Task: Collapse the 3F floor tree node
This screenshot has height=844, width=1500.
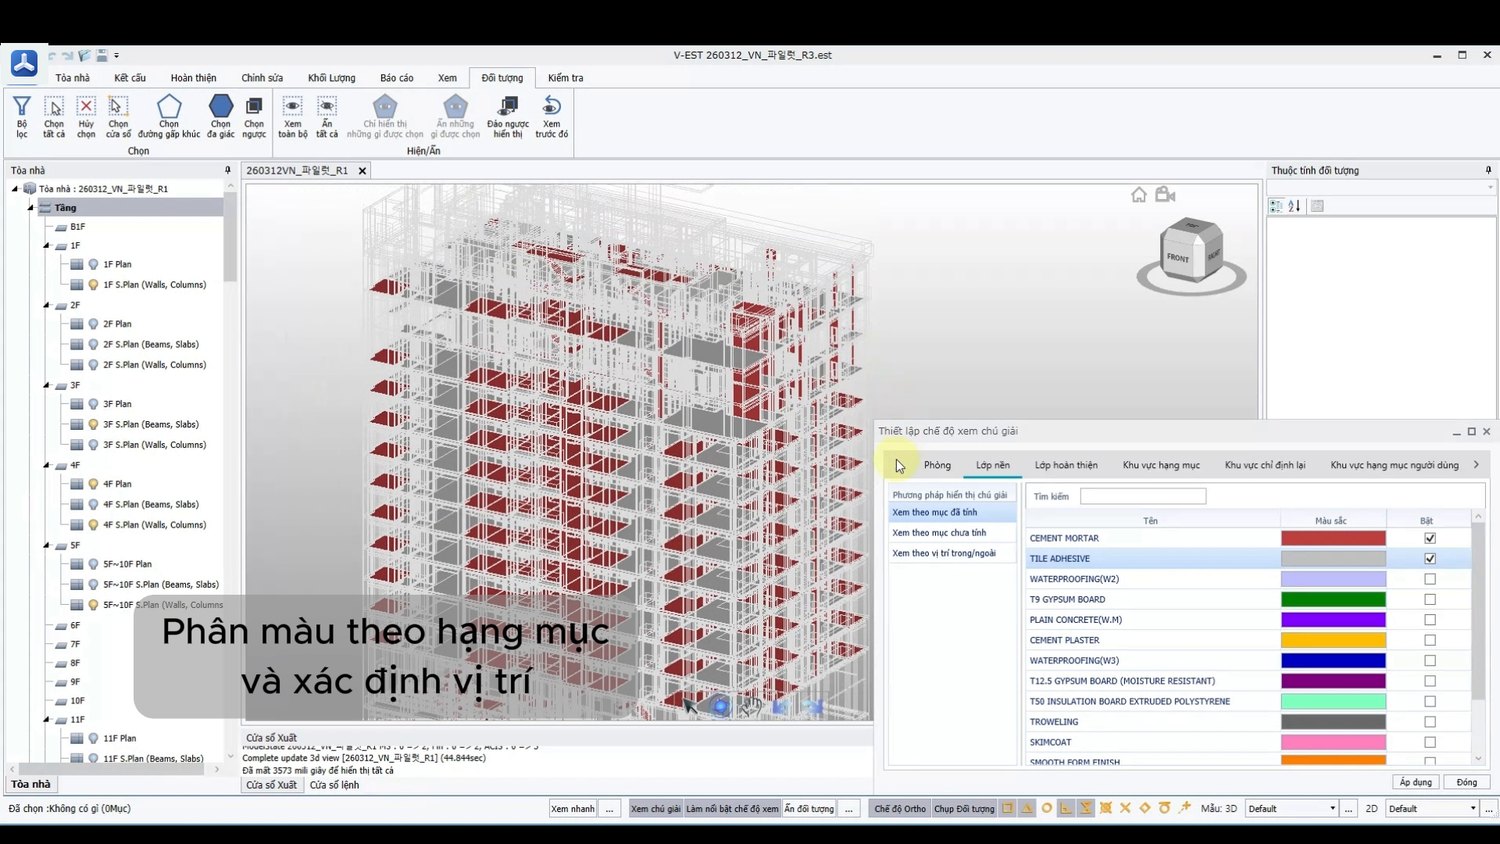Action: (x=46, y=385)
